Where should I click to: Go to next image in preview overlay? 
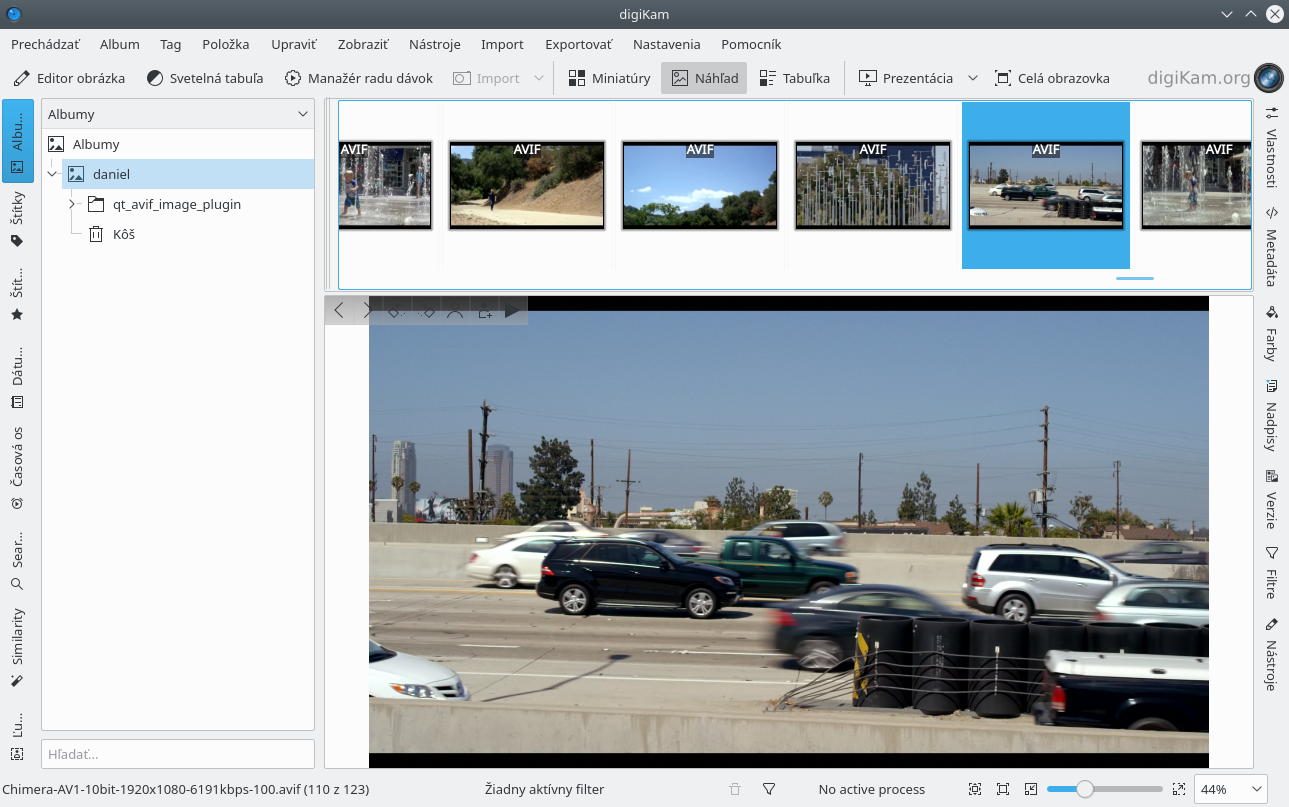click(x=367, y=311)
